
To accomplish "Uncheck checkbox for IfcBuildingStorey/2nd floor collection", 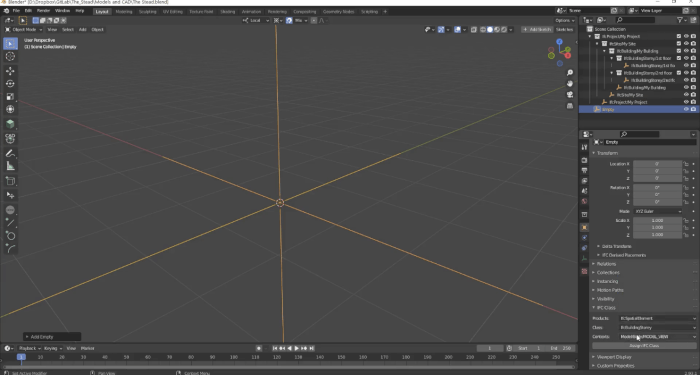I will pyautogui.click(x=679, y=73).
